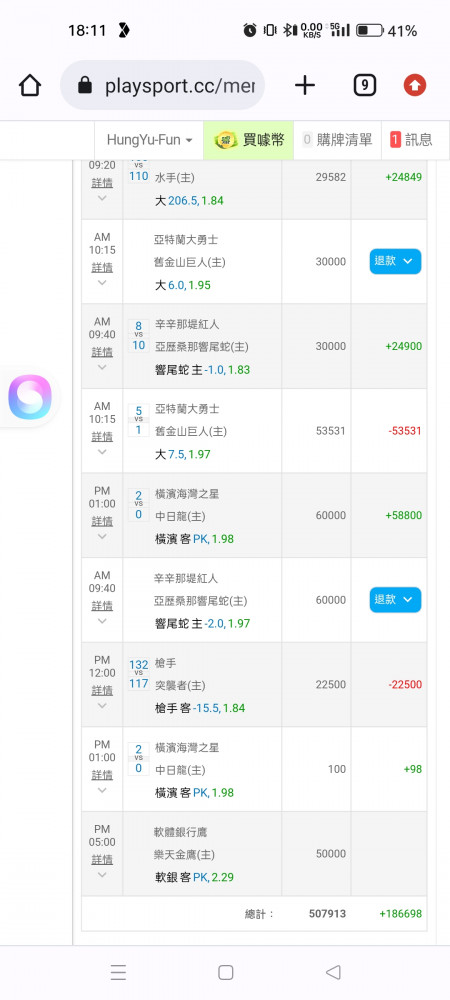Image resolution: width=450 pixels, height=1000 pixels.
Task: Tap the Android back triangle icon
Action: tap(333, 972)
